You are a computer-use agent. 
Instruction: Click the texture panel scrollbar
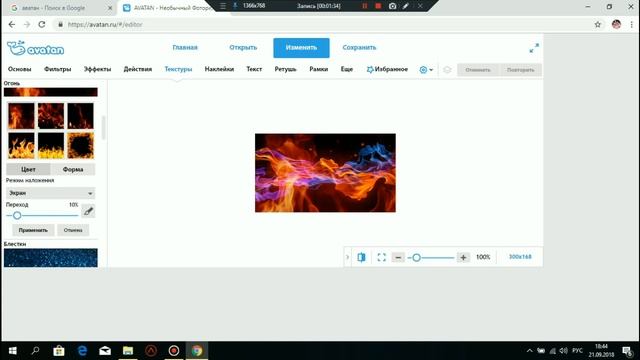(104, 127)
